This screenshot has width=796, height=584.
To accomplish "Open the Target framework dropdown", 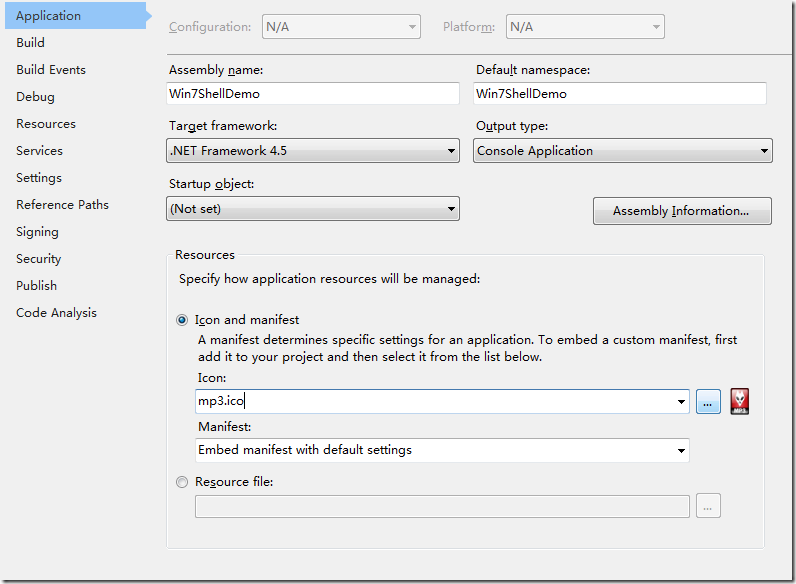I will click(312, 151).
